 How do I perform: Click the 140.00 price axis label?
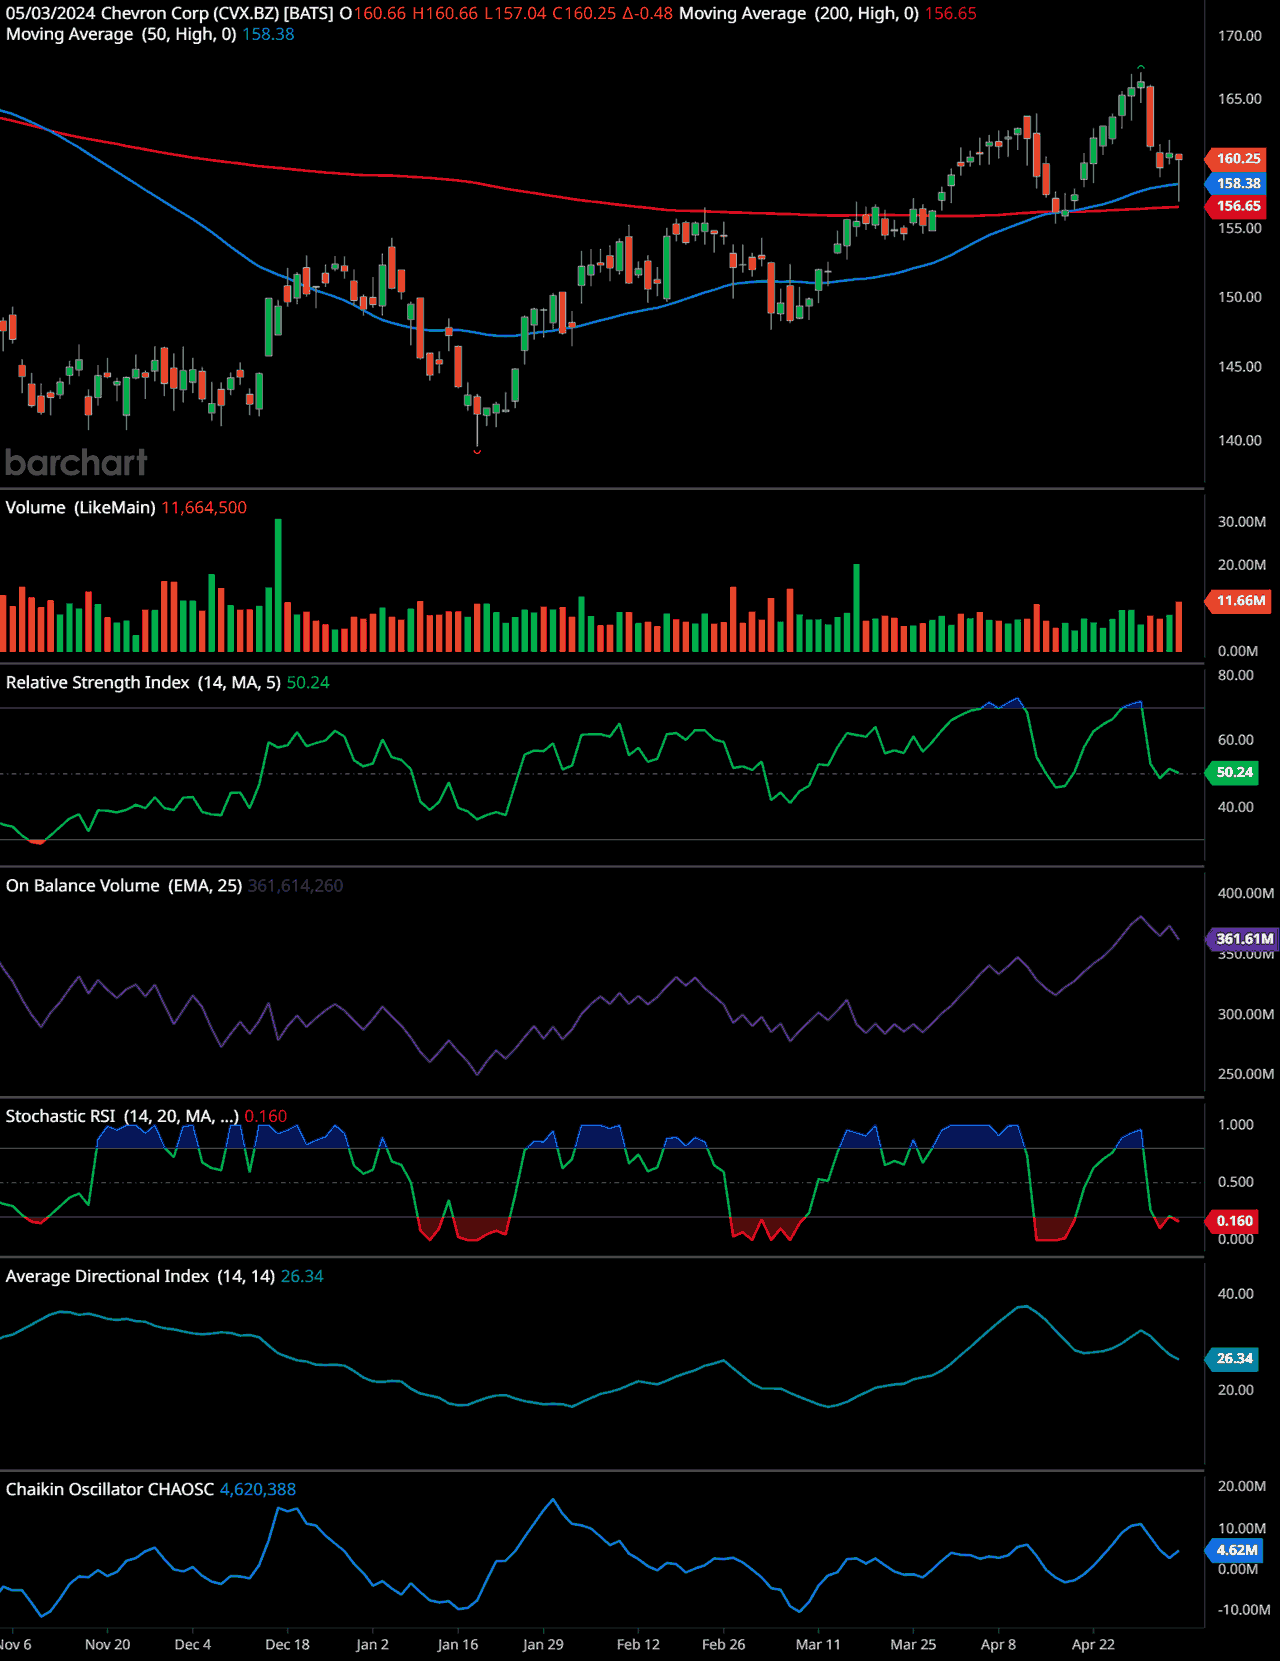click(1240, 440)
